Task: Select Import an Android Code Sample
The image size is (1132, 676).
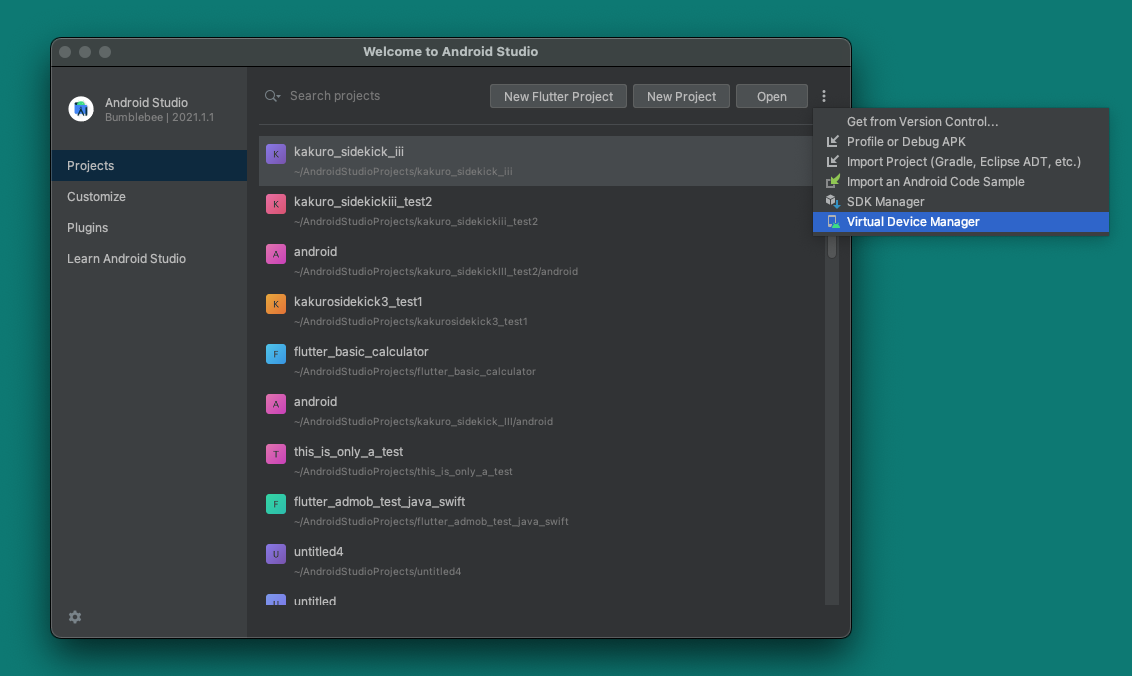Action: [961, 181]
